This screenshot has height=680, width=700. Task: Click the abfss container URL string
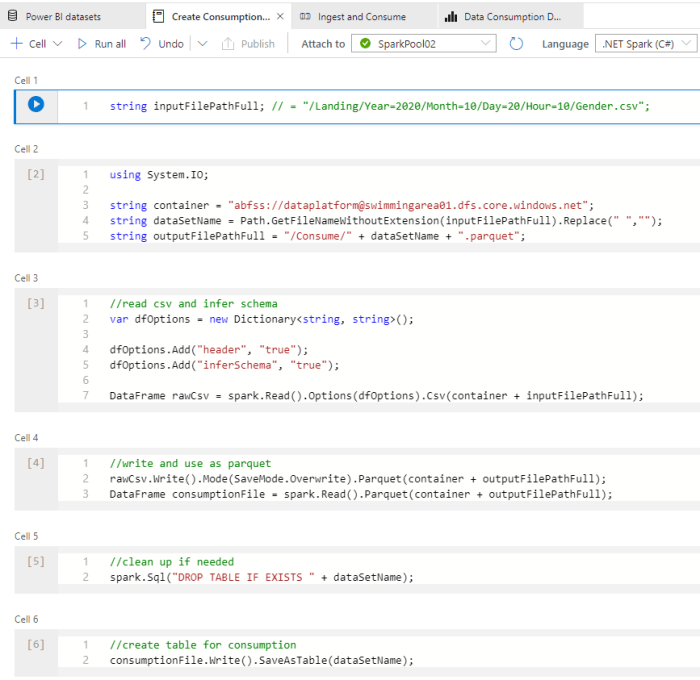[x=408, y=205]
